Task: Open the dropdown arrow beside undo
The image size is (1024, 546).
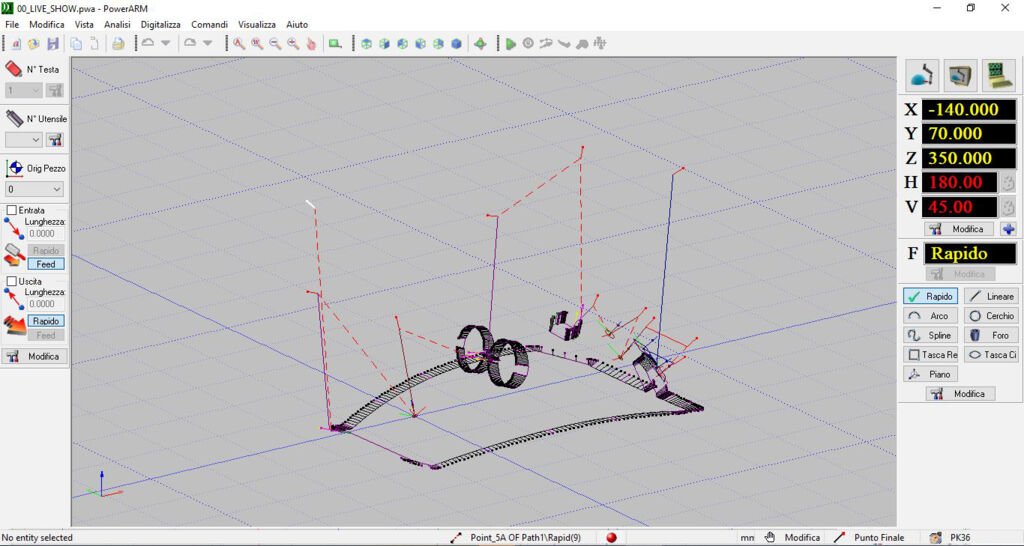Action: (x=166, y=43)
